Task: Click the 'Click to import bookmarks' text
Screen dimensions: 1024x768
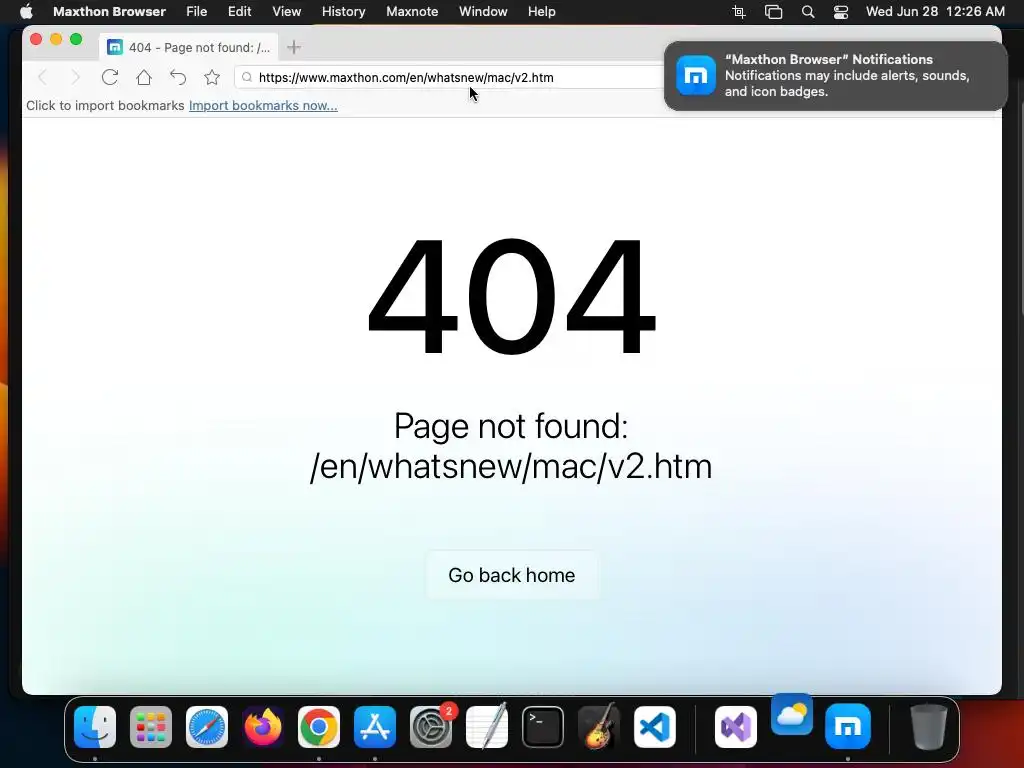Action: click(x=105, y=106)
